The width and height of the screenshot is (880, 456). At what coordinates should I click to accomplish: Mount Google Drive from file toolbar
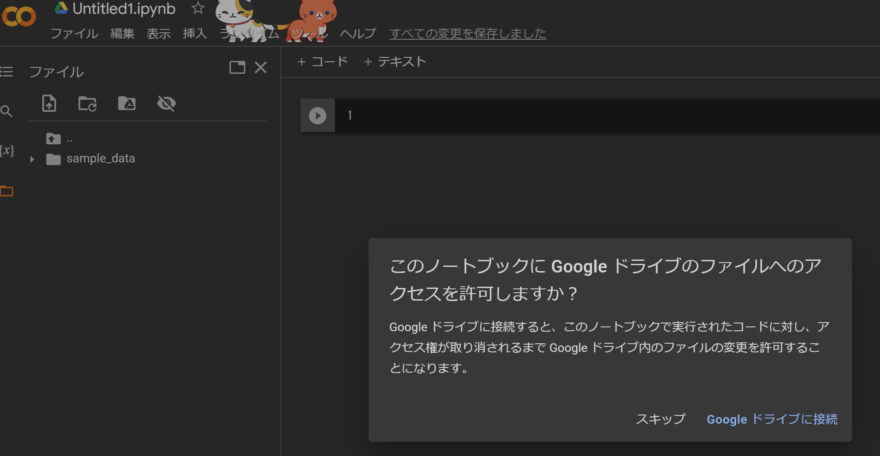coord(127,103)
